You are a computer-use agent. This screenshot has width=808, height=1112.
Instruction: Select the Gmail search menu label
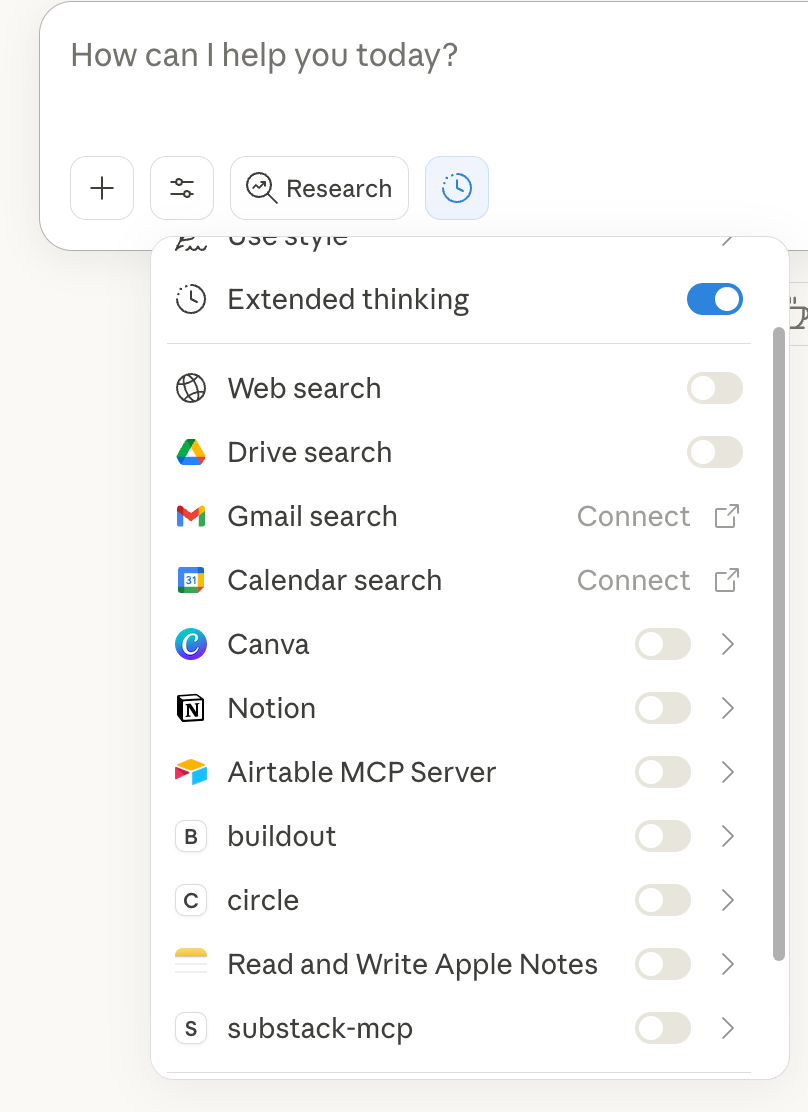click(x=312, y=516)
